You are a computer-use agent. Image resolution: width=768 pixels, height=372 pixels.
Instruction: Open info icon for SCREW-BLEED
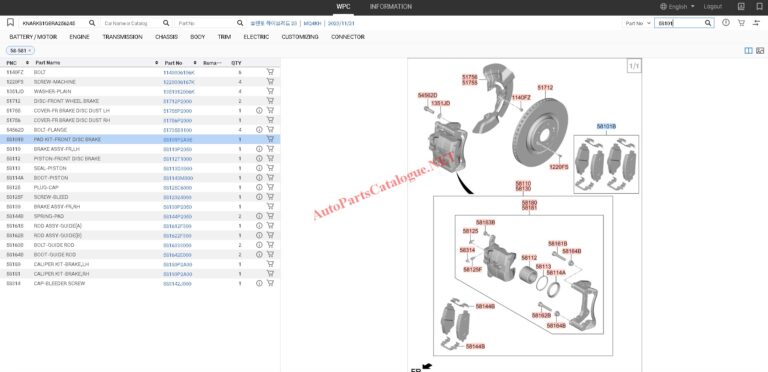pyautogui.click(x=259, y=197)
